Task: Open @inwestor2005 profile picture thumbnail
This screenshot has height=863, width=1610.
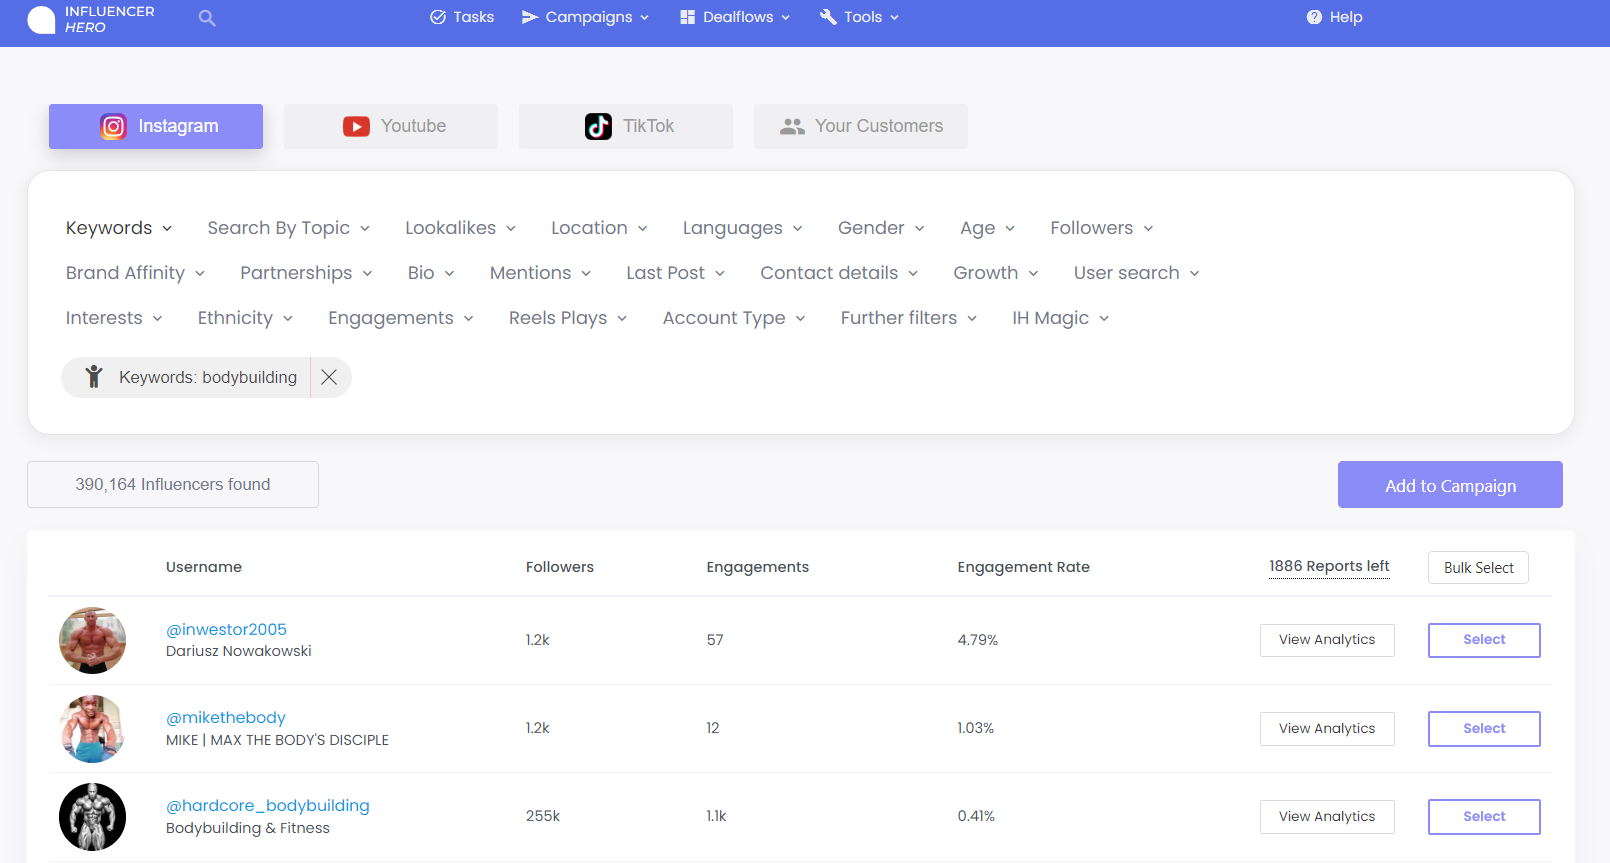Action: pyautogui.click(x=92, y=640)
